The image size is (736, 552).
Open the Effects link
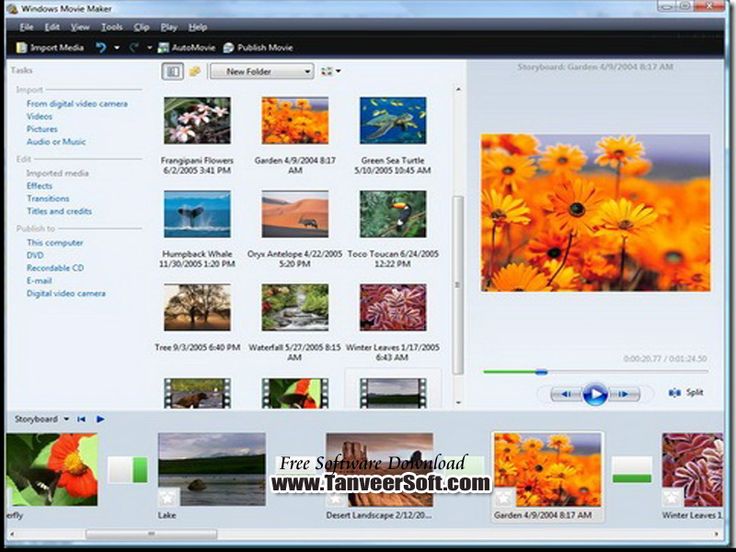[x=39, y=186]
